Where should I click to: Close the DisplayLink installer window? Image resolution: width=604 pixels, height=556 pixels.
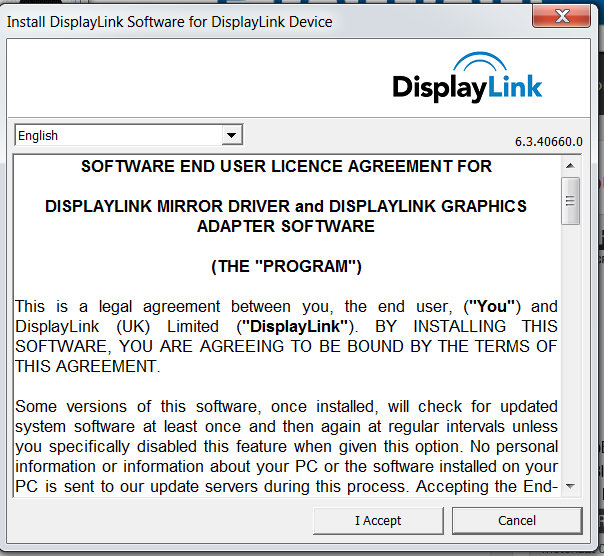point(561,16)
